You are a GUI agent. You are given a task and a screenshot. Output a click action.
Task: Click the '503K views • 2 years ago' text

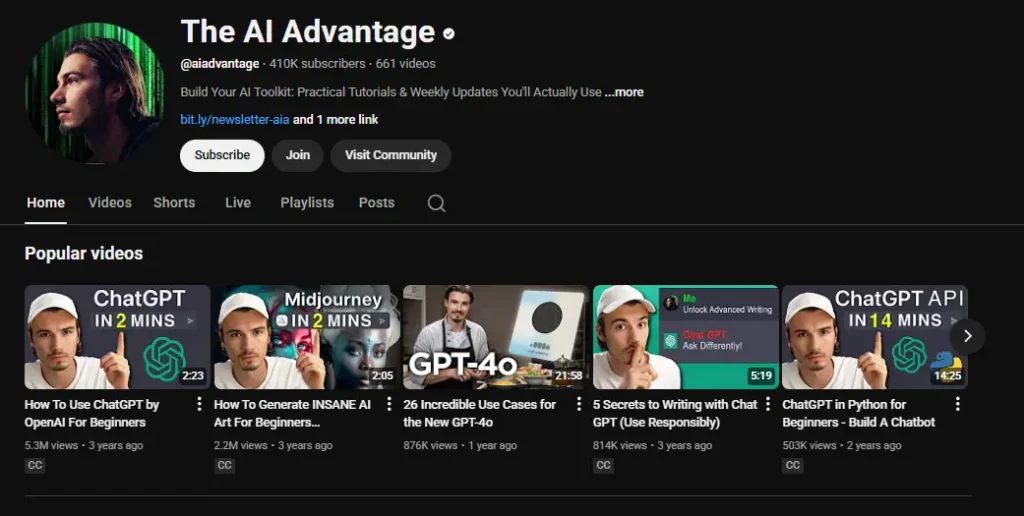coord(842,445)
